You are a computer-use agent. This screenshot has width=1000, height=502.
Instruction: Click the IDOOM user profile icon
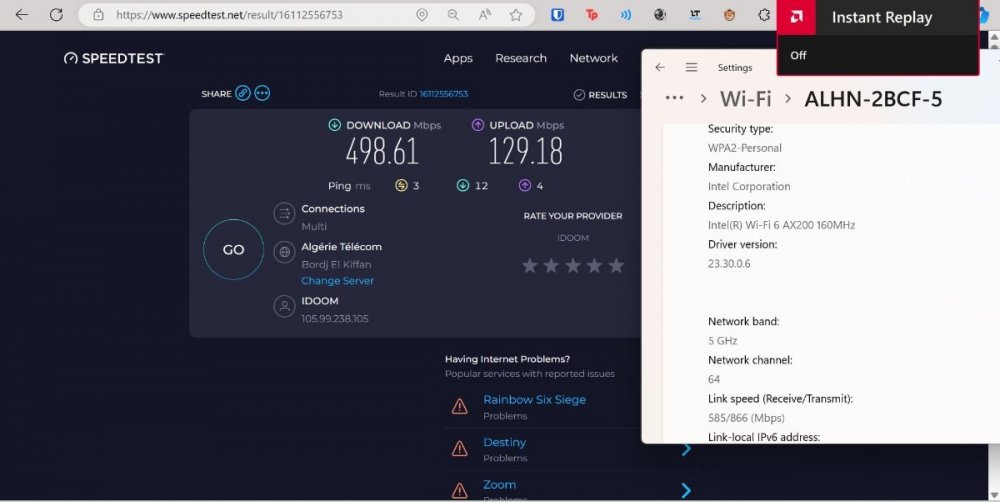(x=284, y=306)
